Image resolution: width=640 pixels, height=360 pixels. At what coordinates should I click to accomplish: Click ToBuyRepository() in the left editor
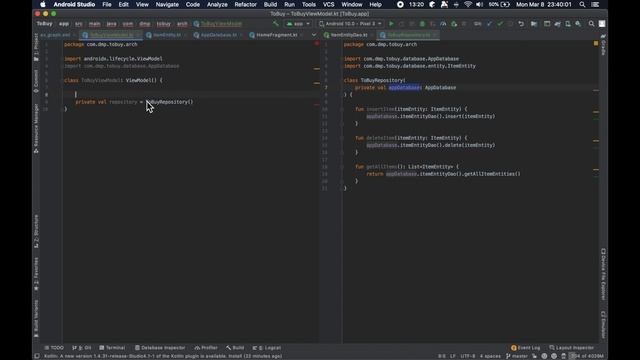coord(169,102)
